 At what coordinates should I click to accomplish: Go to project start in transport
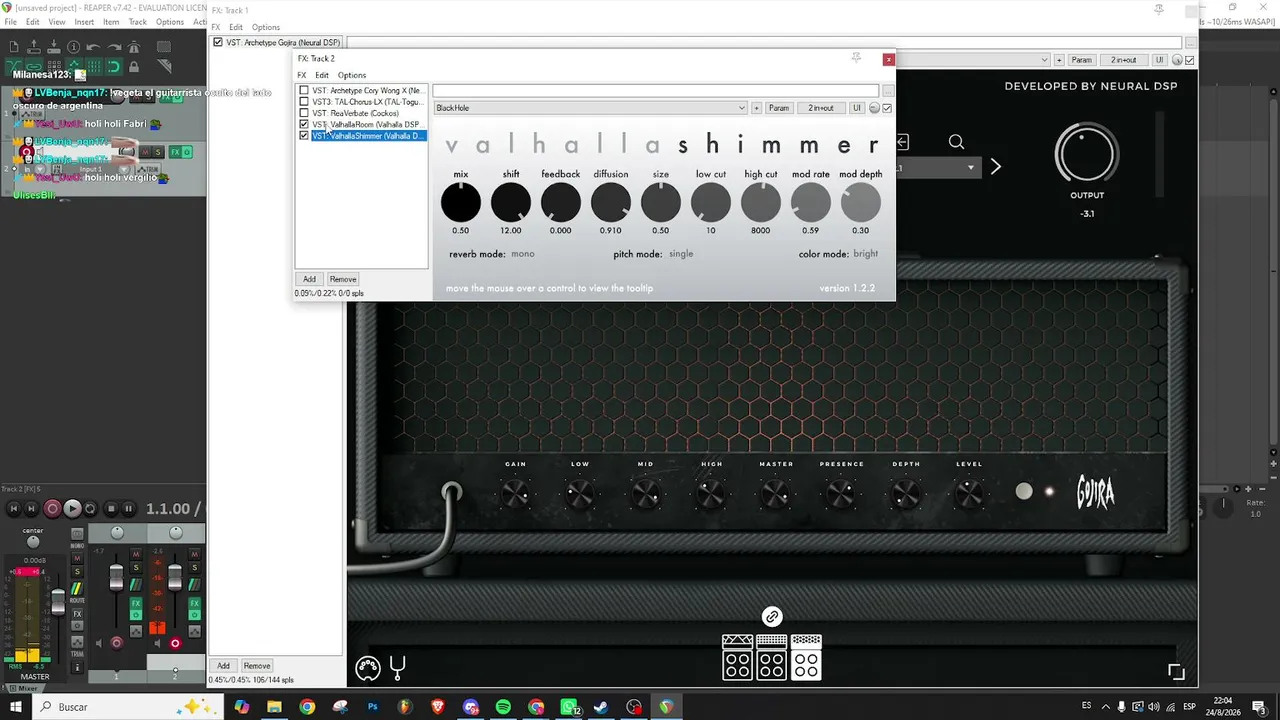(14, 509)
